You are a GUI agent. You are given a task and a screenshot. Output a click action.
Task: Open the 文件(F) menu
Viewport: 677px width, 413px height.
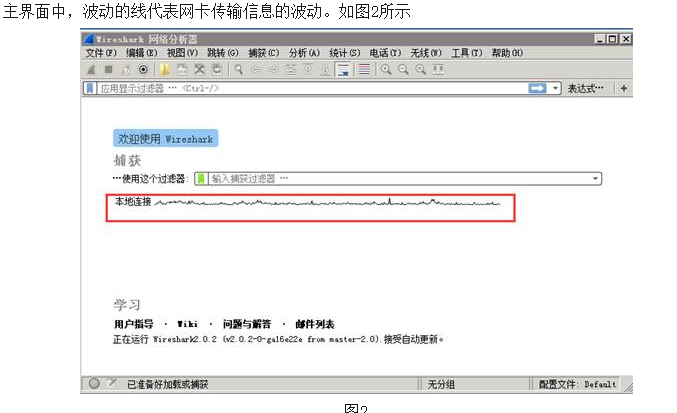101,53
